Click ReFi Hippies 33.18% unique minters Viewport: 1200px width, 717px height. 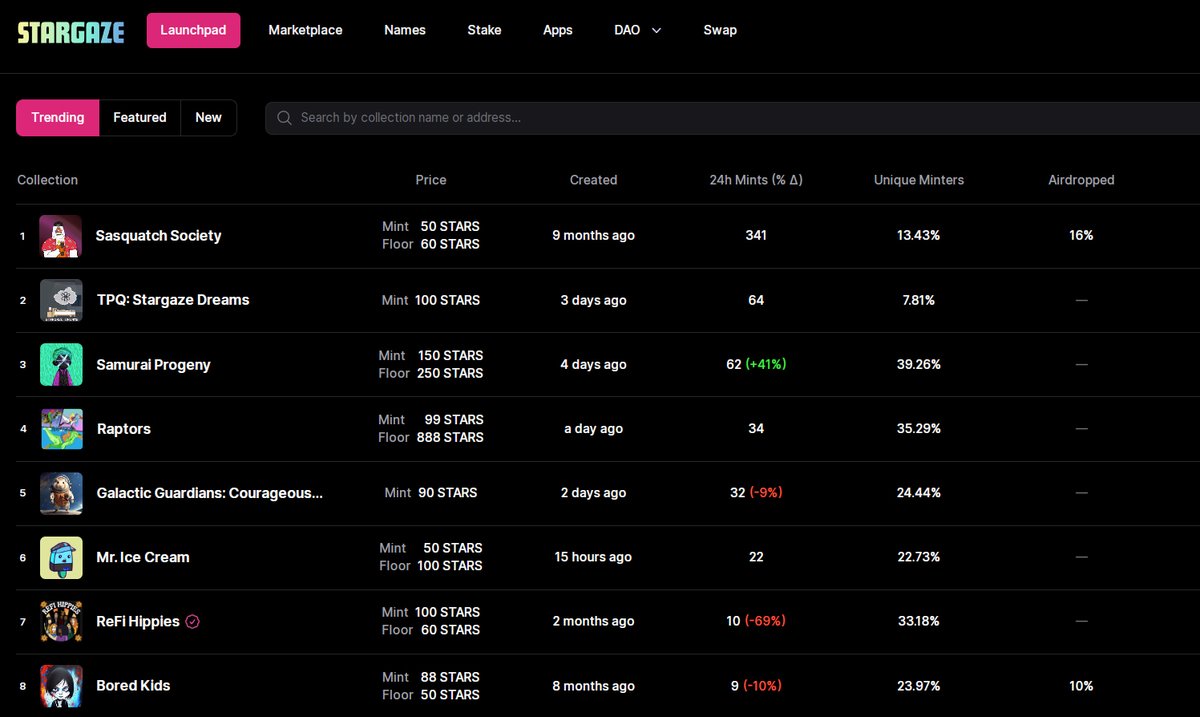tap(919, 621)
